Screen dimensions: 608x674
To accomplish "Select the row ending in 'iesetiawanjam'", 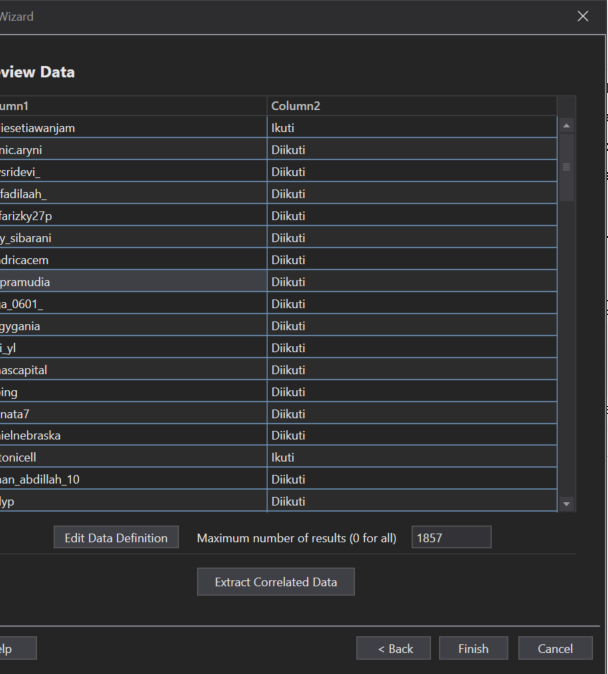I will 279,128.
